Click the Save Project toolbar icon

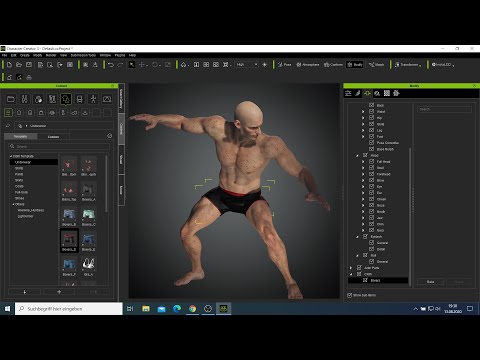[29, 65]
